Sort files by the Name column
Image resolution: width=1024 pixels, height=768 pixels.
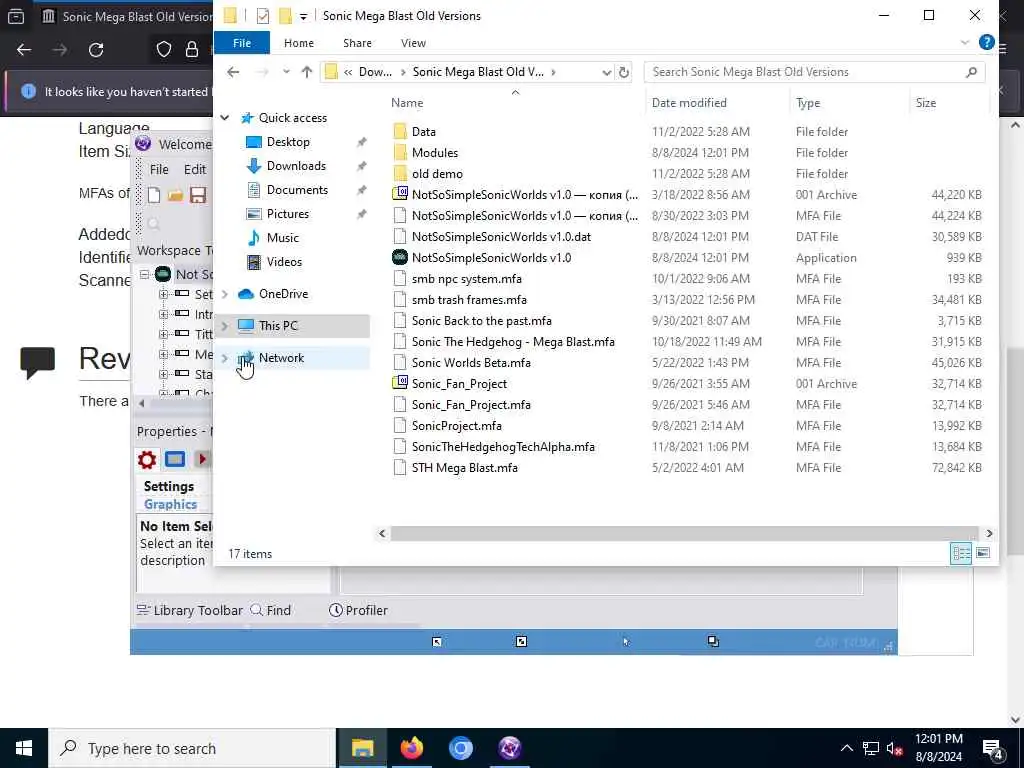tap(407, 103)
